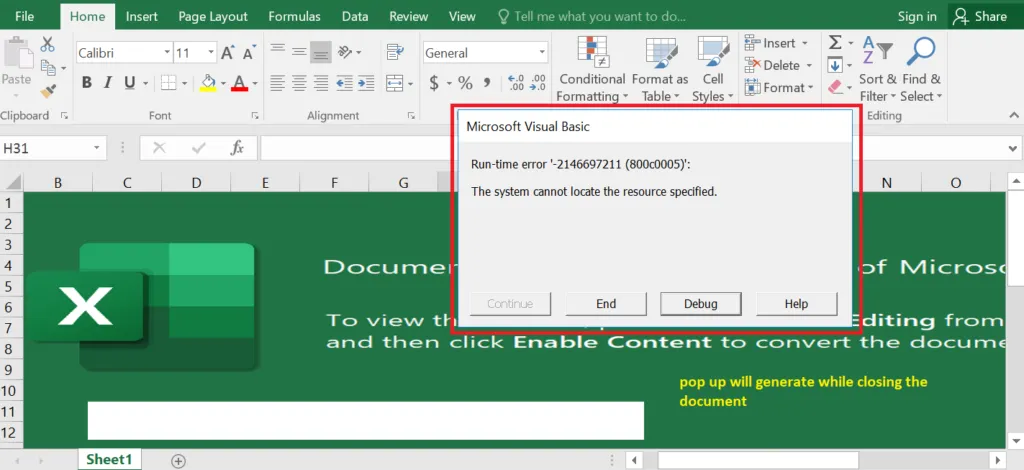This screenshot has height=470, width=1024.
Task: Apply the red Font Color
Action: (x=239, y=83)
